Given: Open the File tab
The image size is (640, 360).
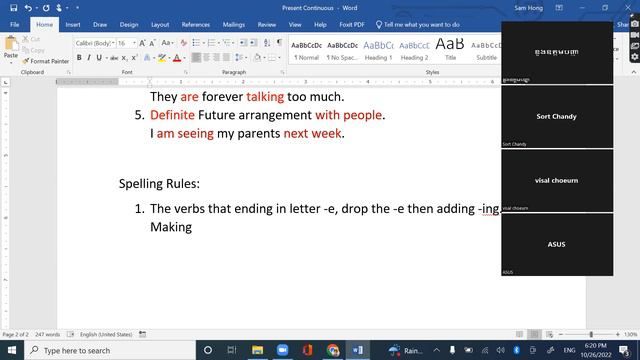Looking at the screenshot, I should [15, 24].
